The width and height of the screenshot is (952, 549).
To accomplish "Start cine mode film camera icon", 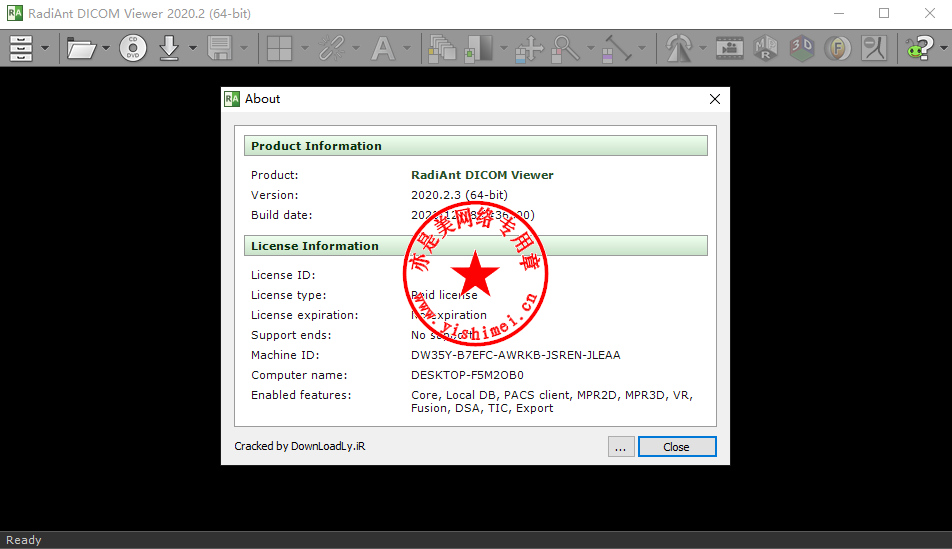I will [730, 48].
